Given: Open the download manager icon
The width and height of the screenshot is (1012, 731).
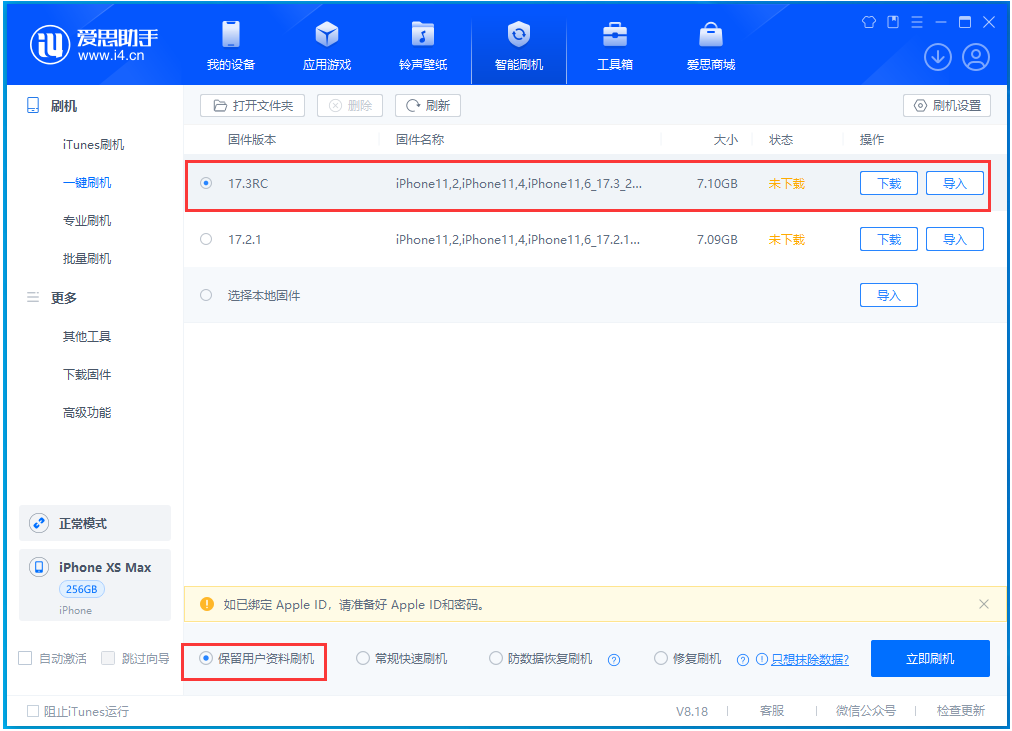Looking at the screenshot, I should [937, 57].
